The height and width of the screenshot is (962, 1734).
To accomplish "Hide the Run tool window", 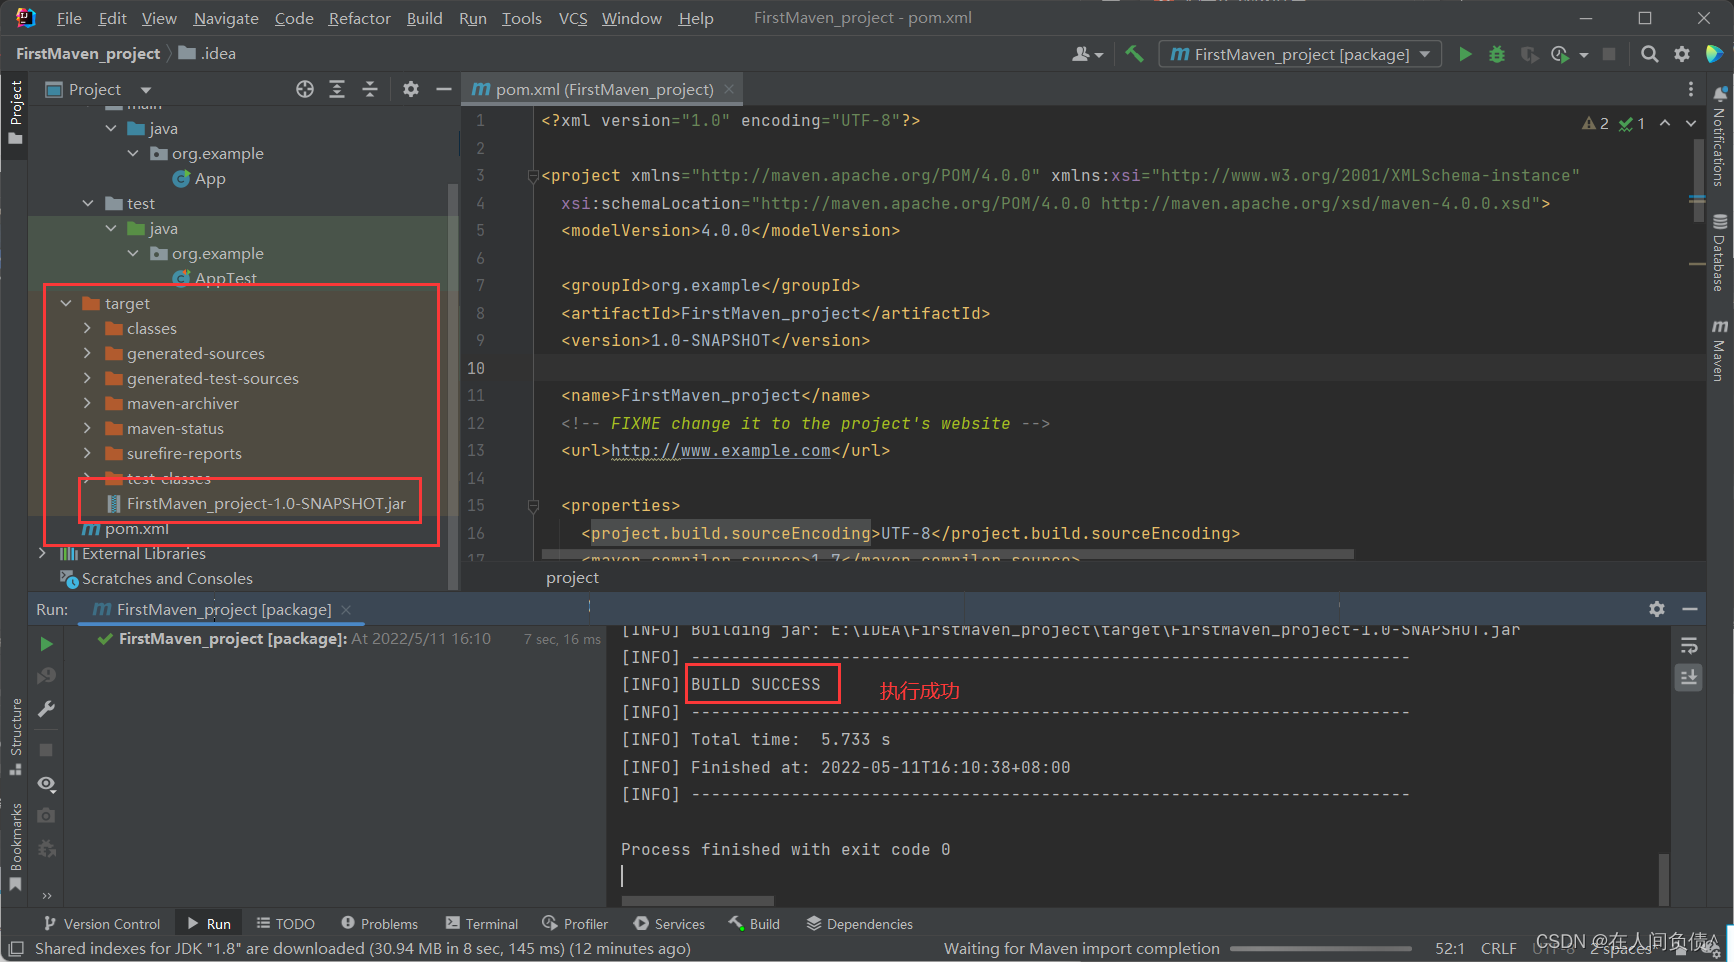I will [x=1690, y=609].
